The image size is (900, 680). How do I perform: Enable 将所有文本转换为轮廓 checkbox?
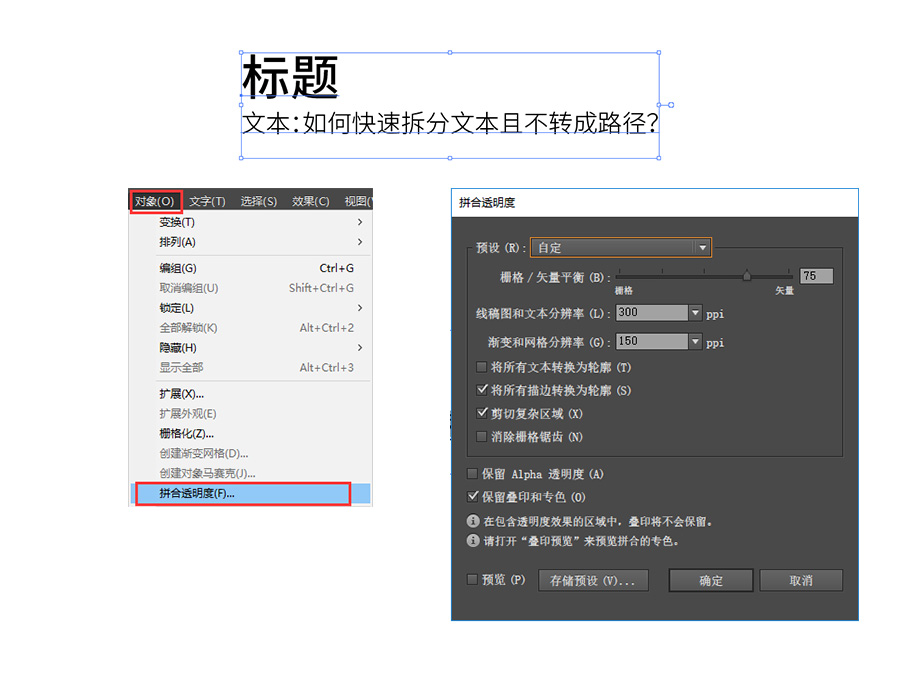(482, 367)
